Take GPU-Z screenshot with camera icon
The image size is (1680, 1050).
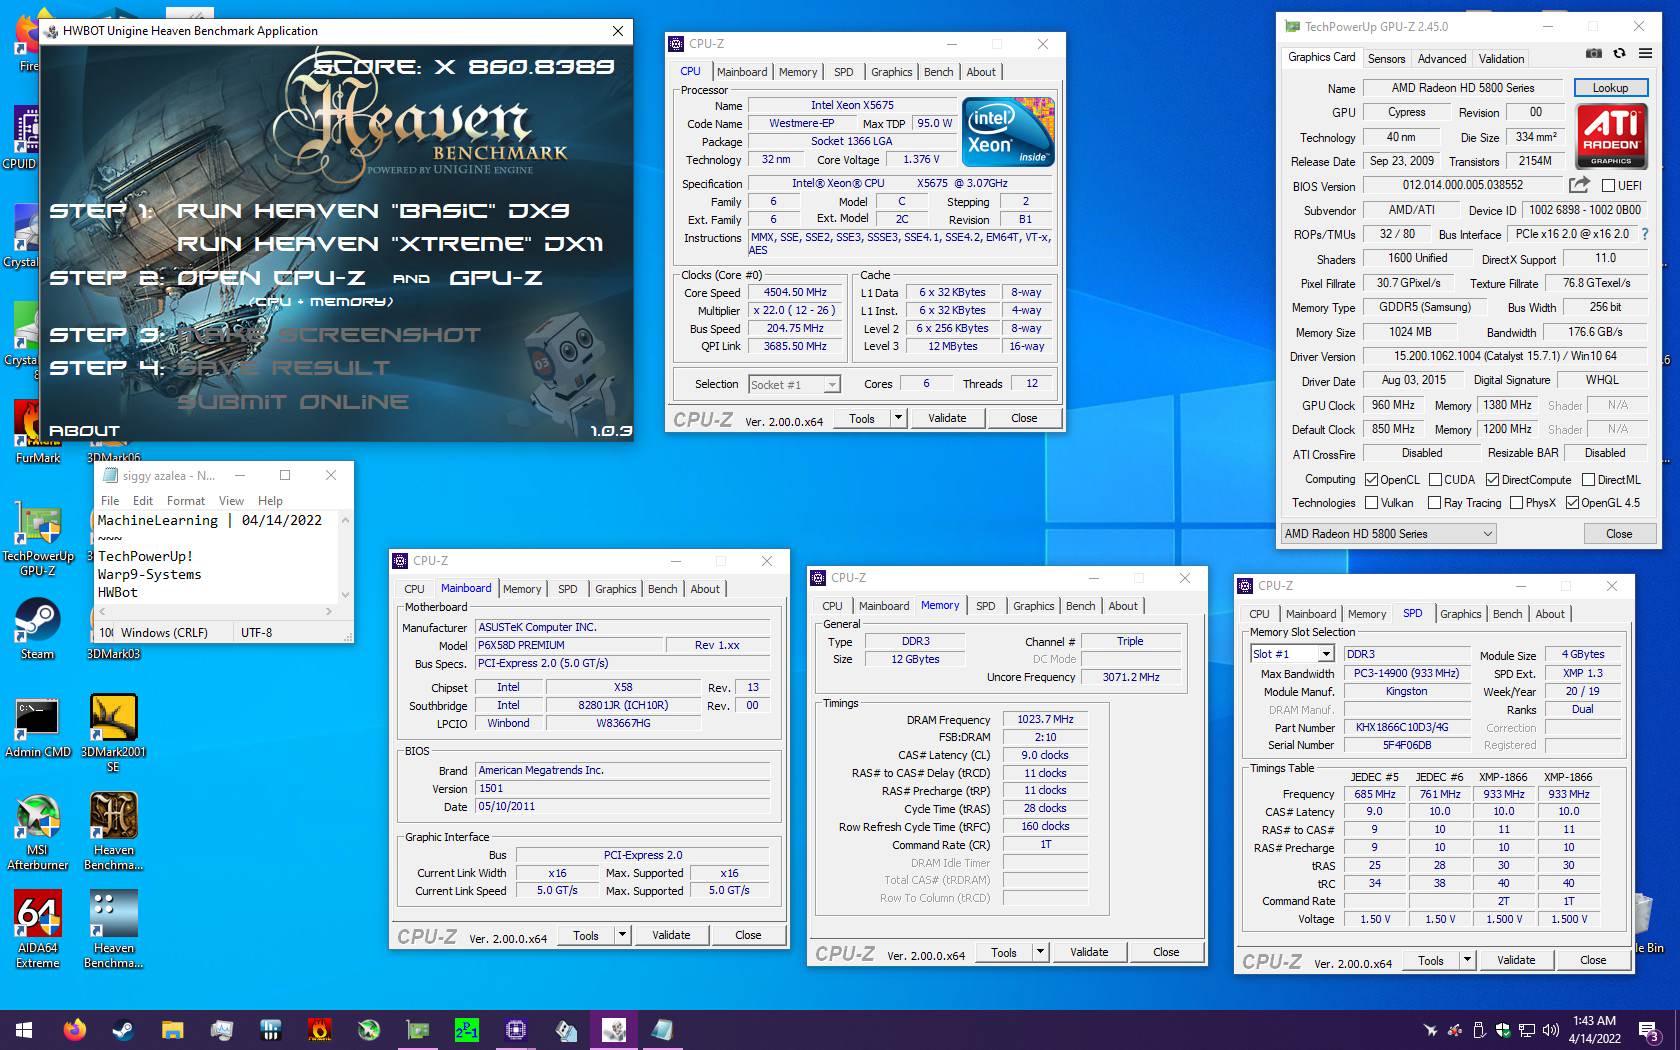pos(1594,54)
